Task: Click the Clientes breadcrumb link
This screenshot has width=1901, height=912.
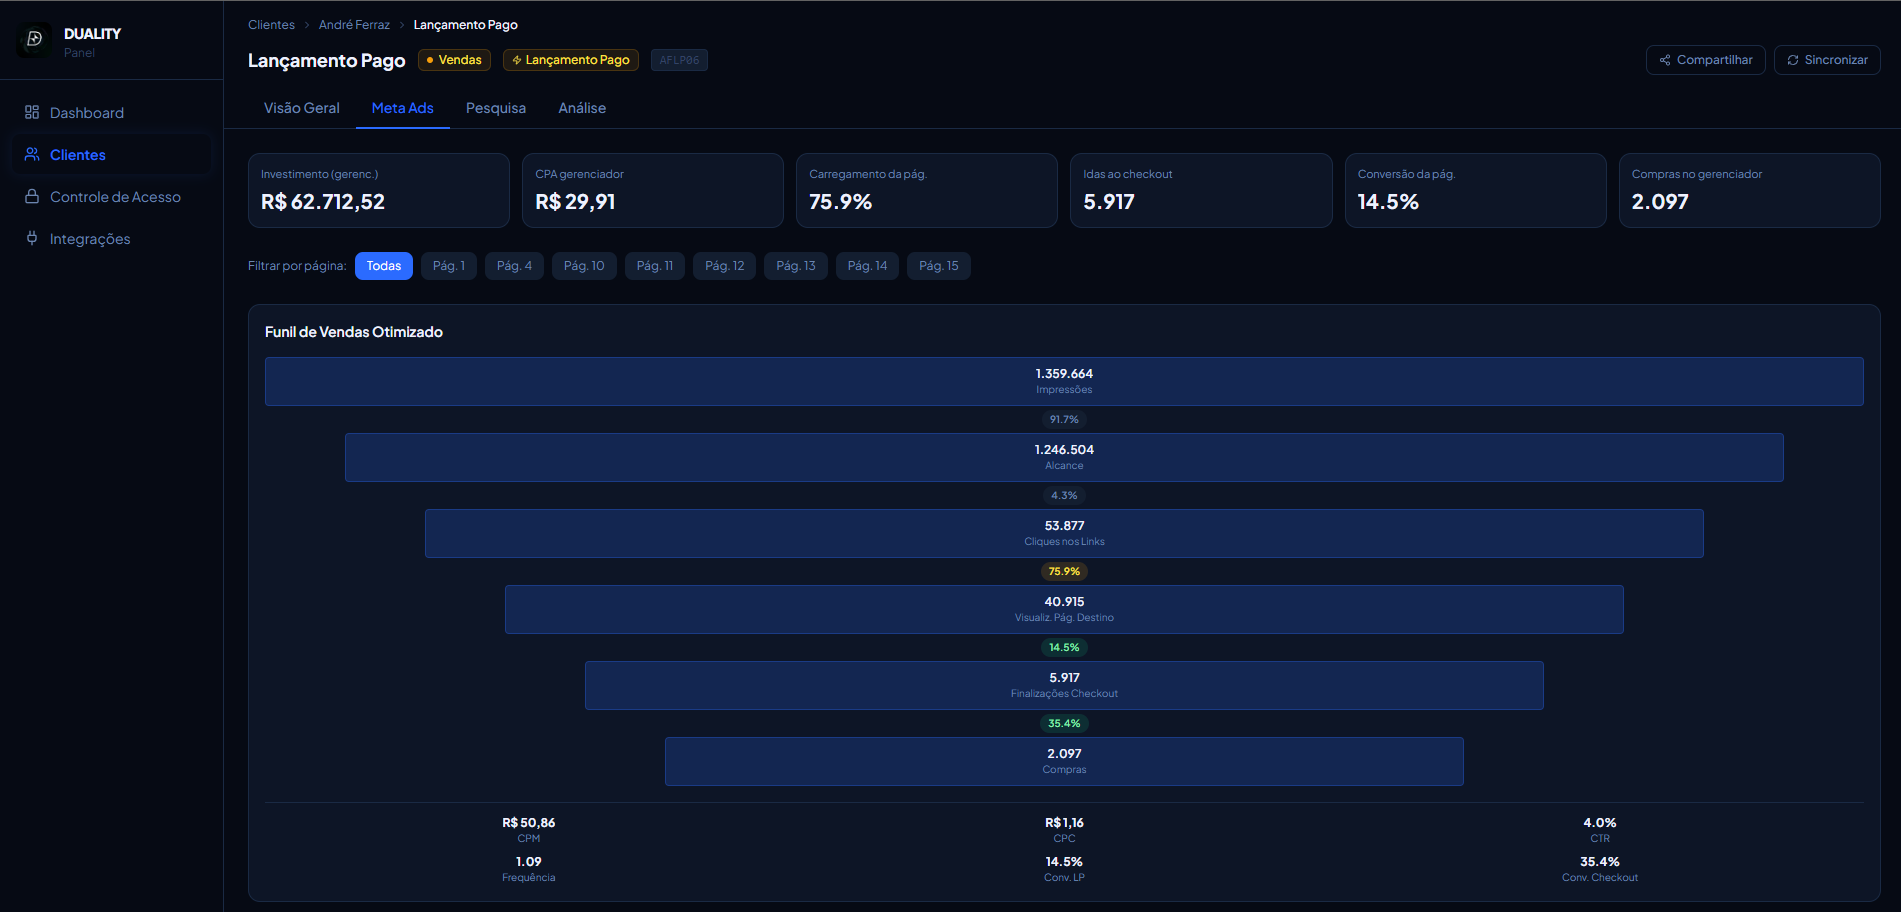Action: click(271, 25)
